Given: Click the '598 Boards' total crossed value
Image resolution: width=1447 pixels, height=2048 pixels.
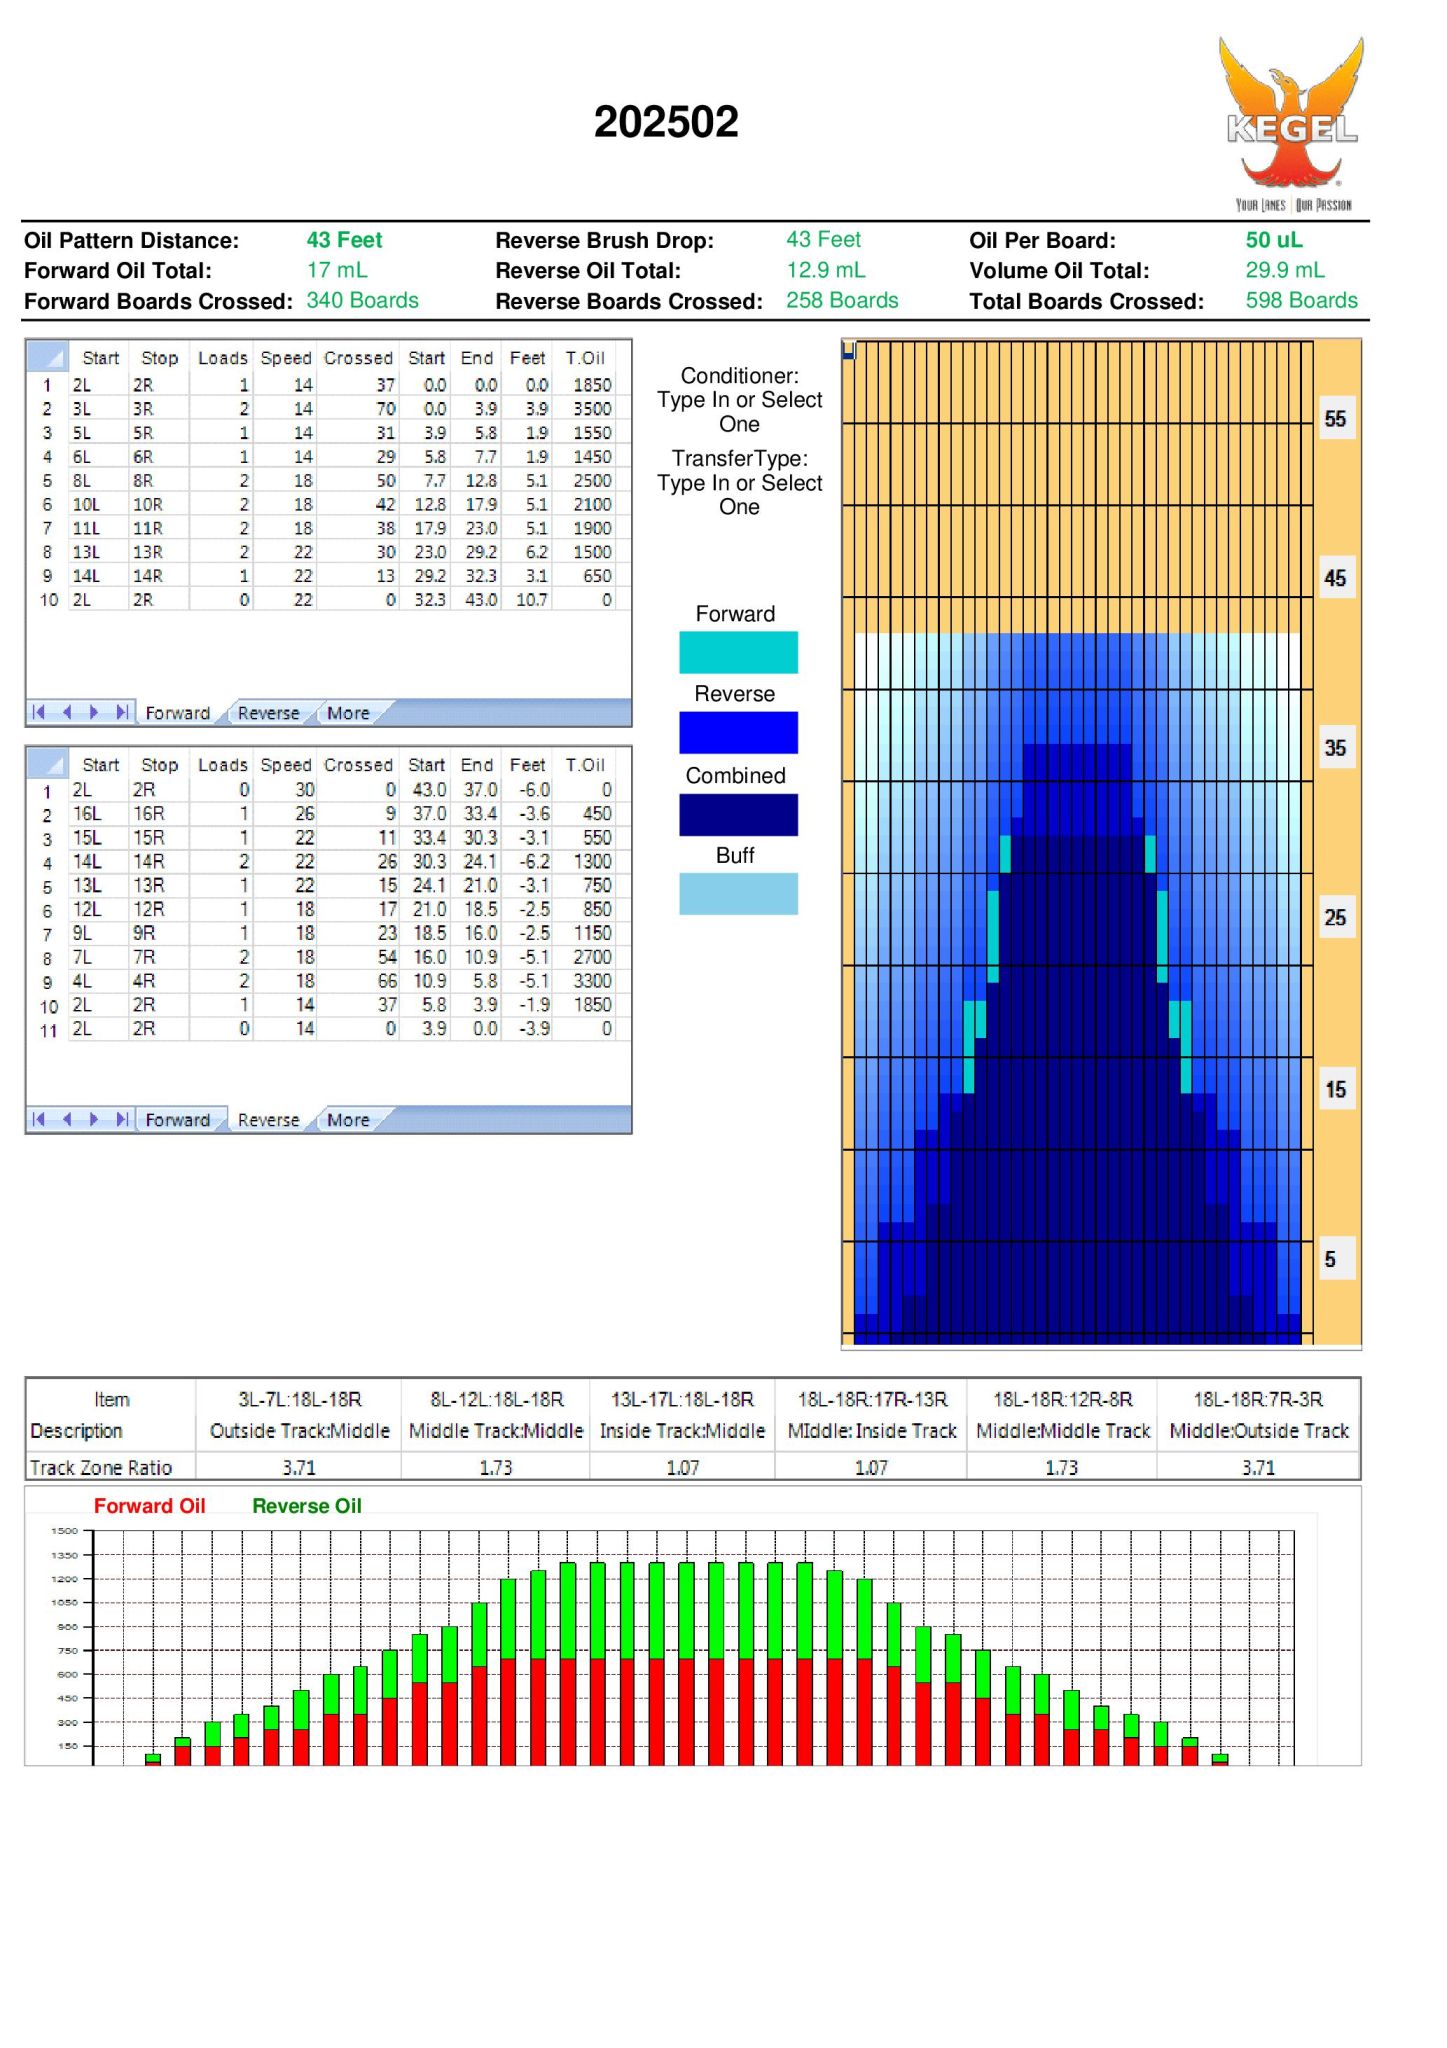Looking at the screenshot, I should click(1301, 300).
